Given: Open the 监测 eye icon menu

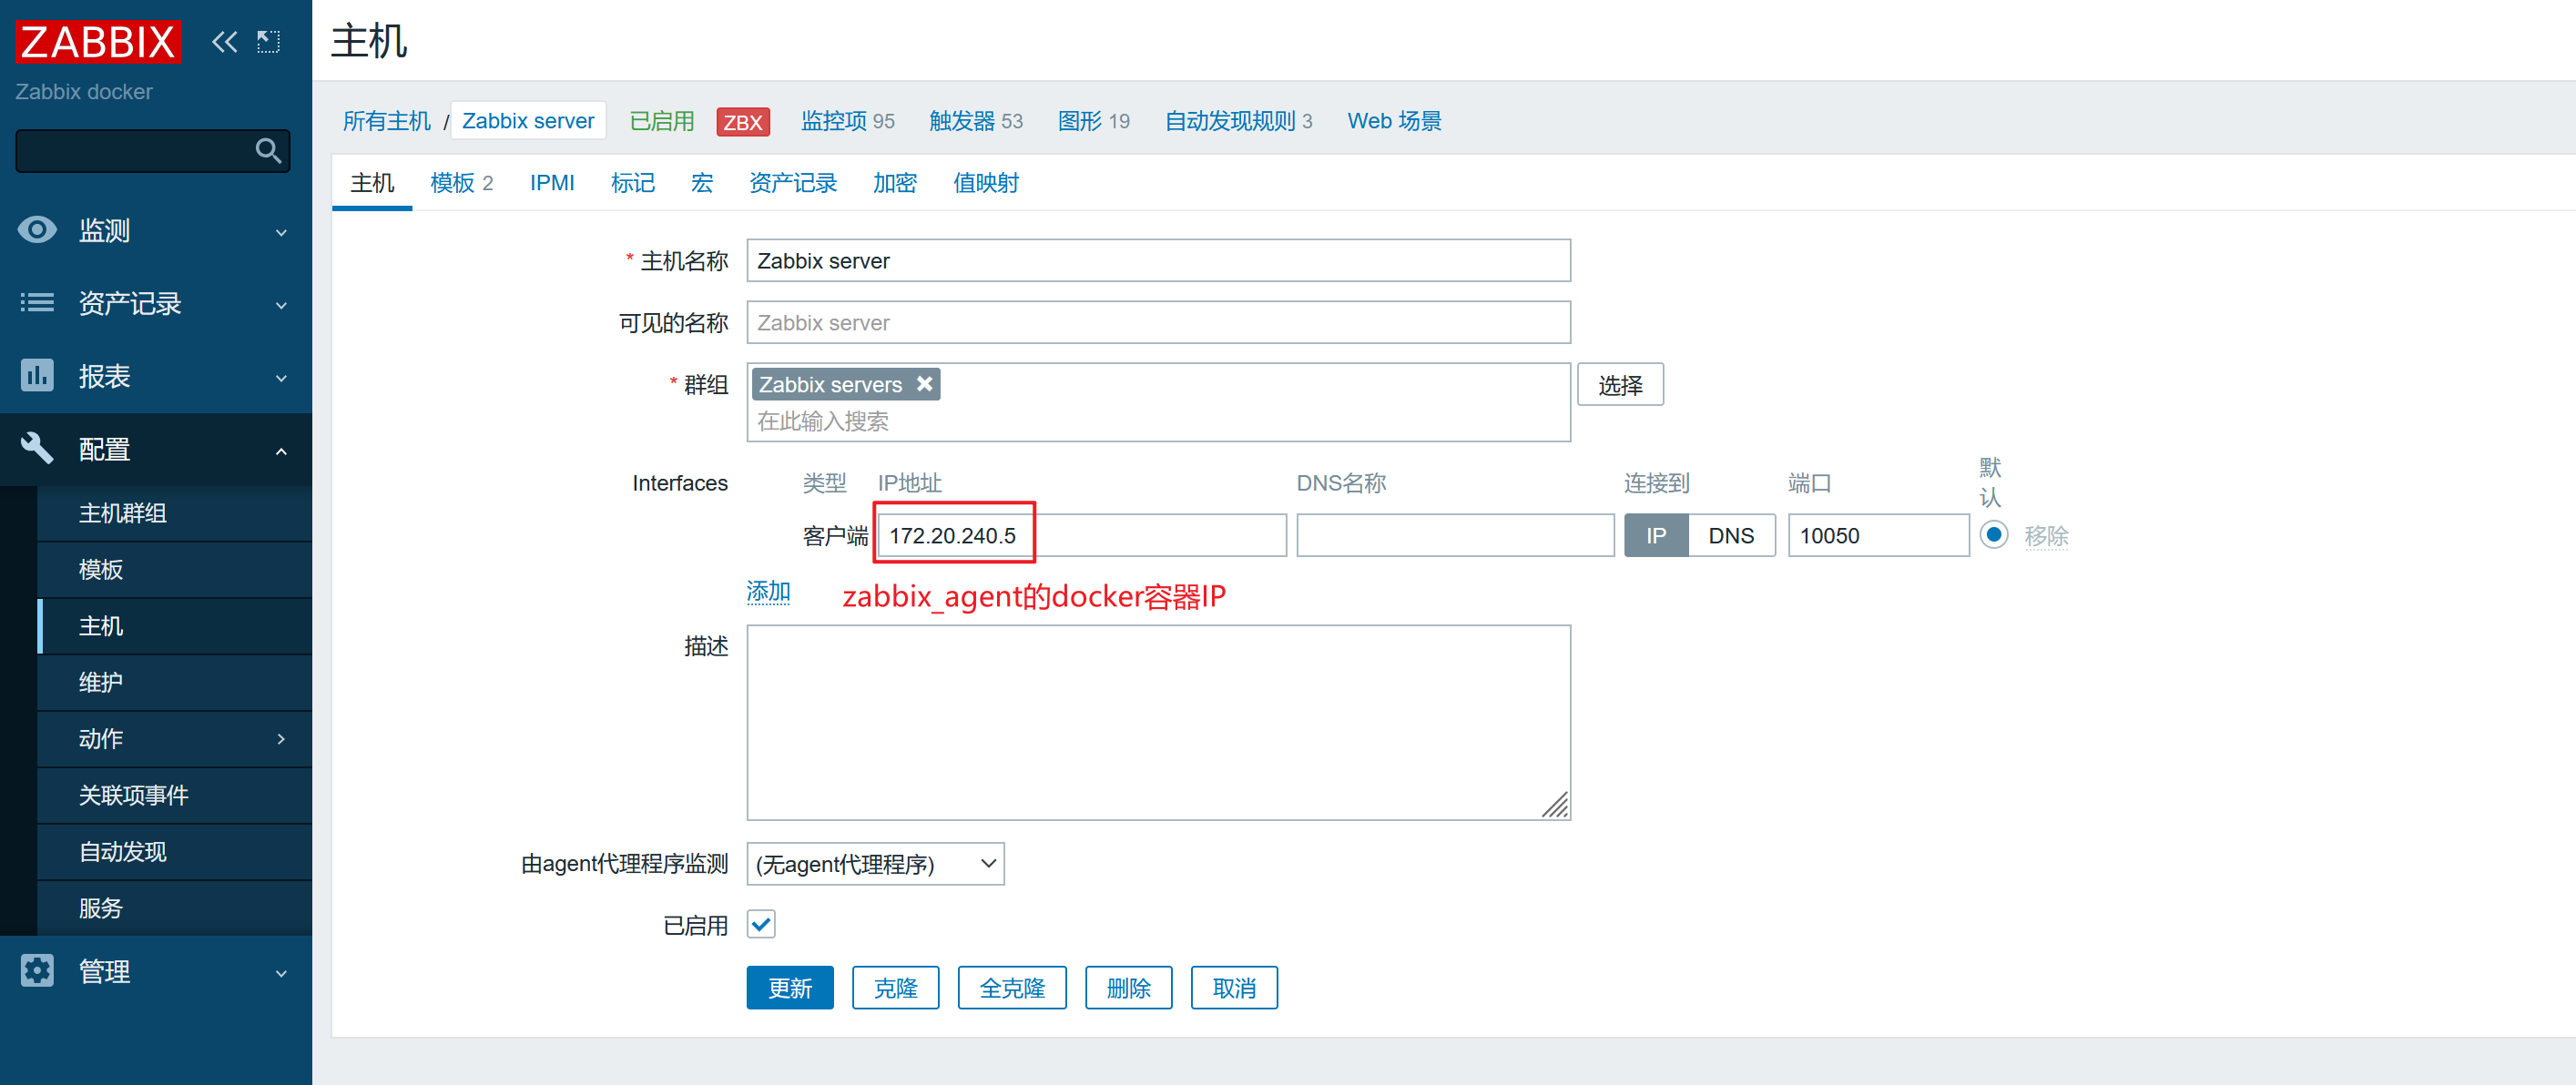Looking at the screenshot, I should pyautogui.click(x=37, y=230).
